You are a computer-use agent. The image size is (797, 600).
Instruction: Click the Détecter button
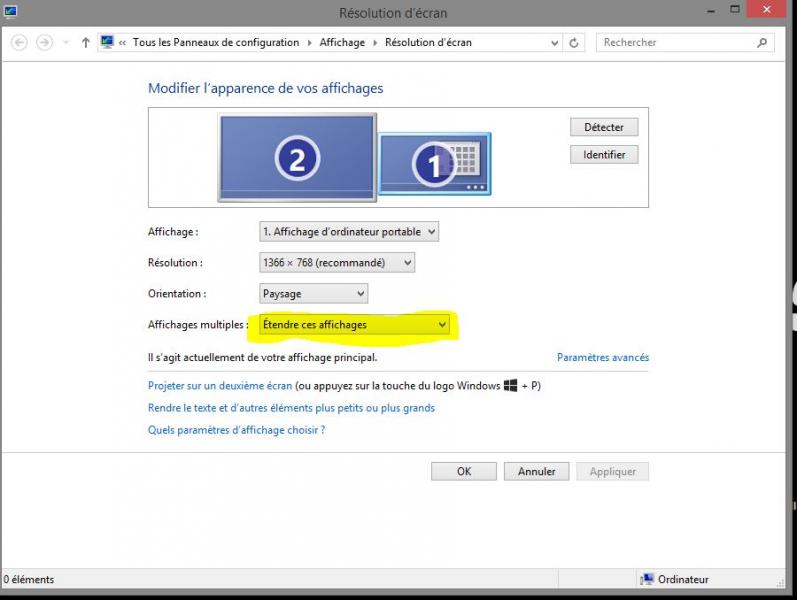click(x=604, y=127)
